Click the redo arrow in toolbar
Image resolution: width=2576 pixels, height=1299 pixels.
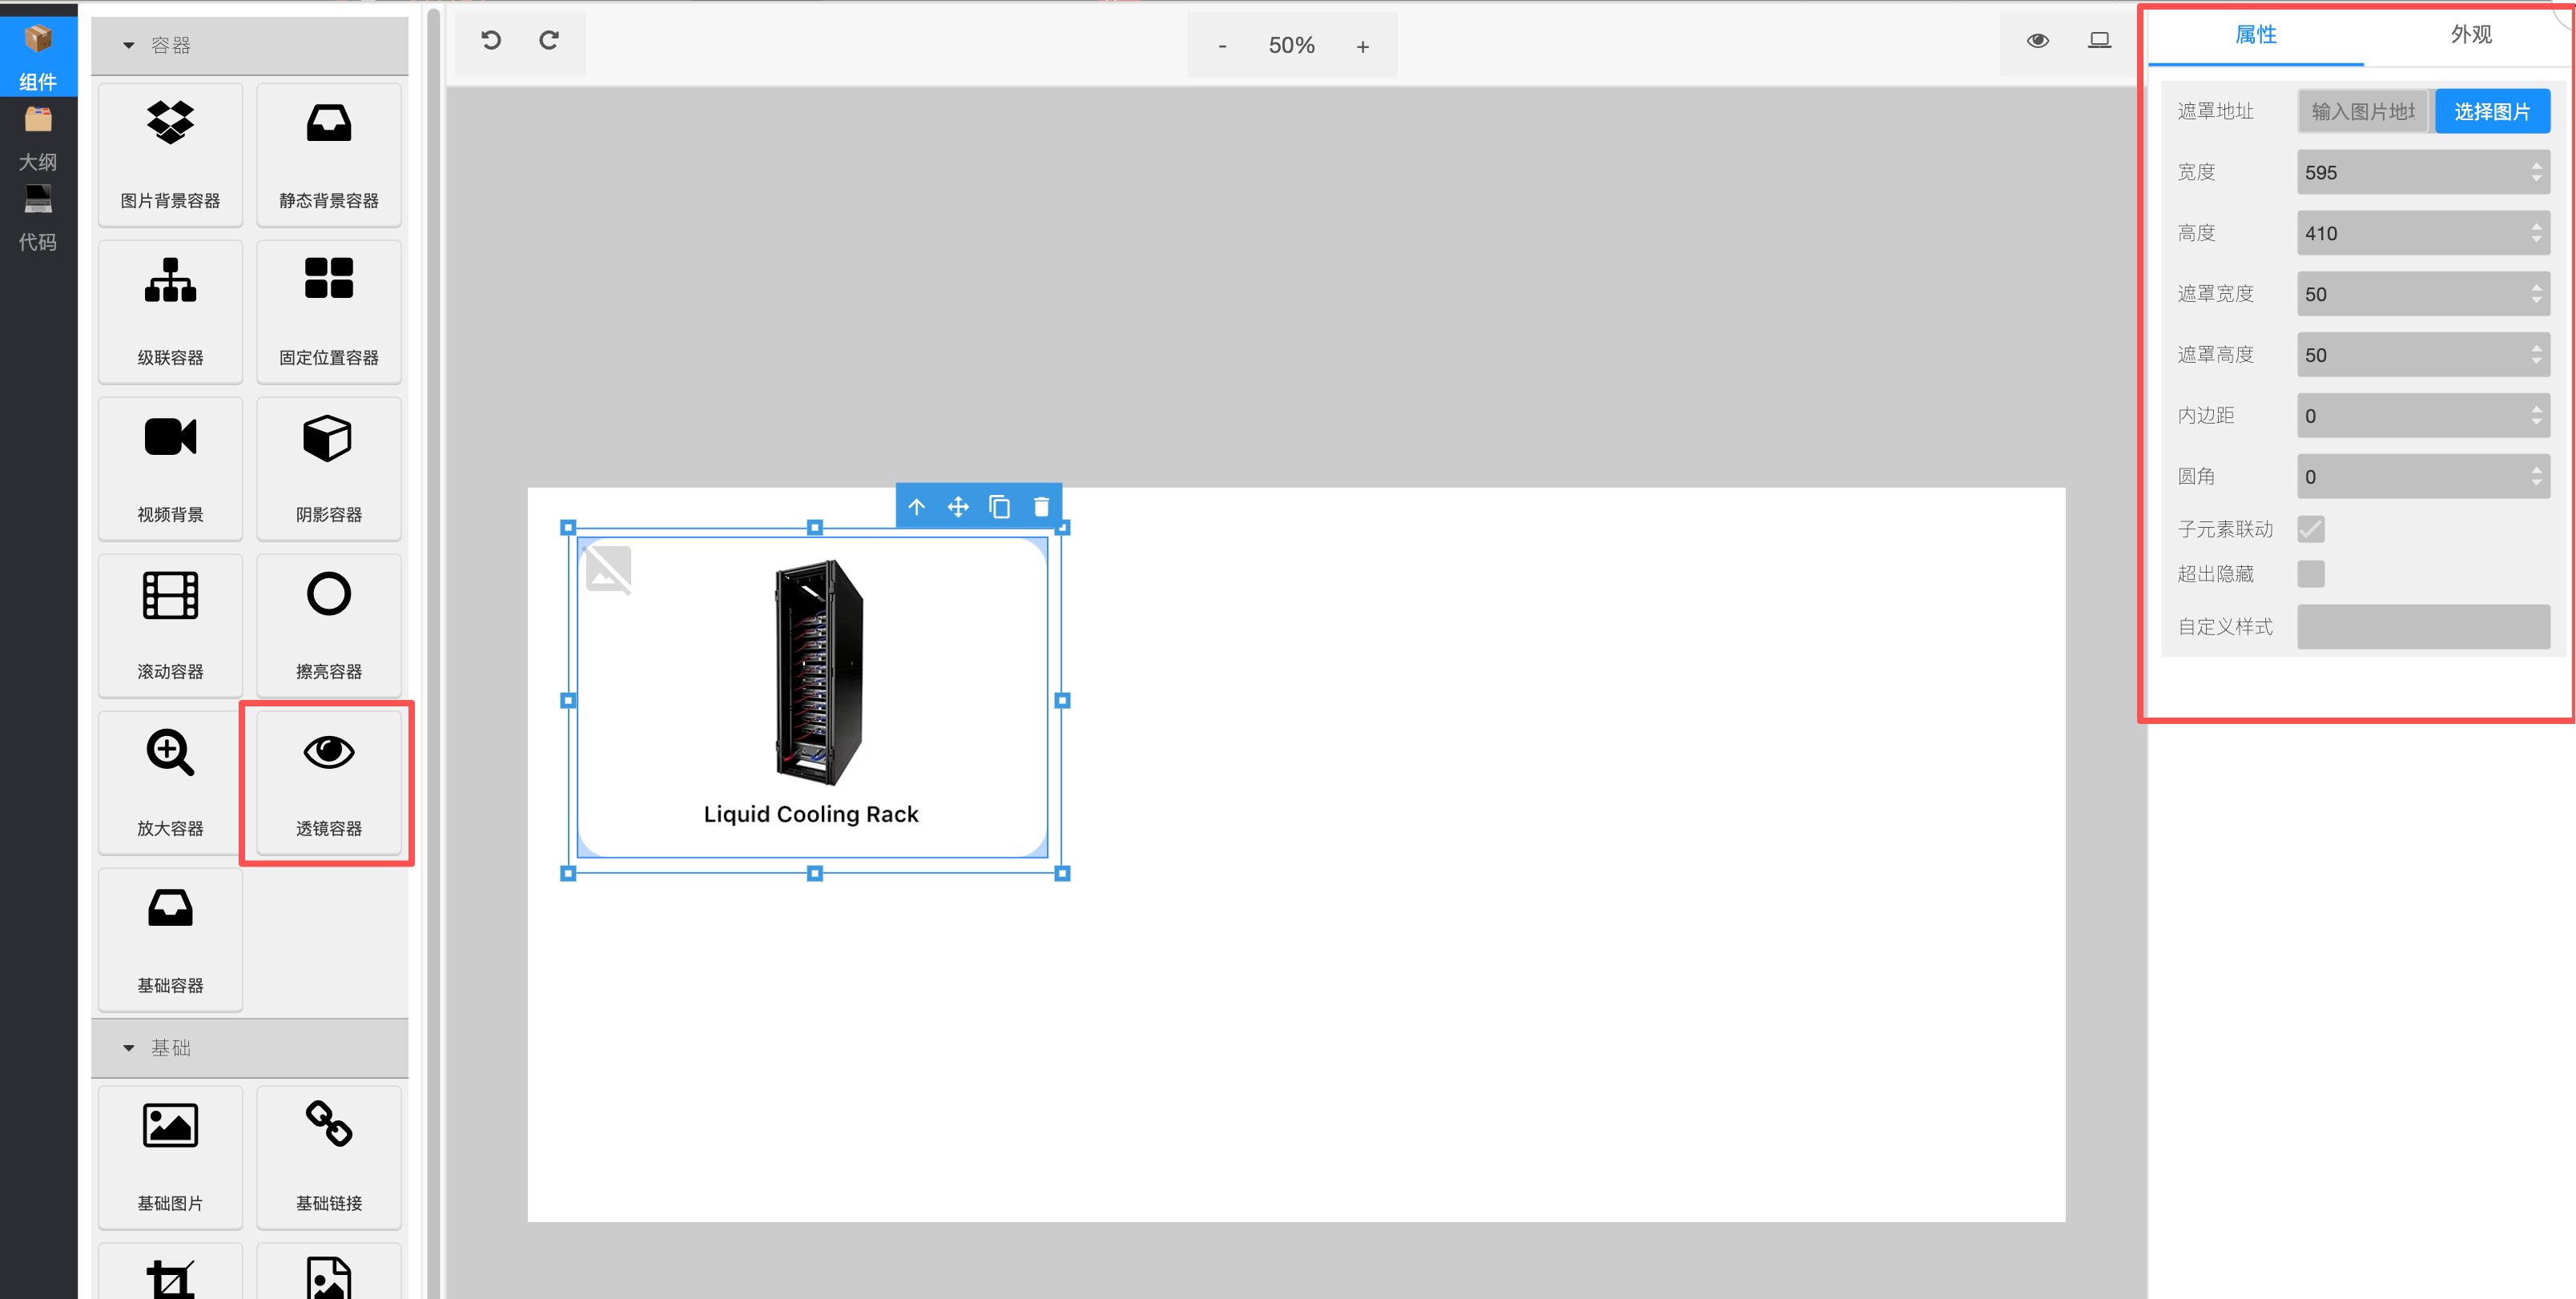coord(549,41)
